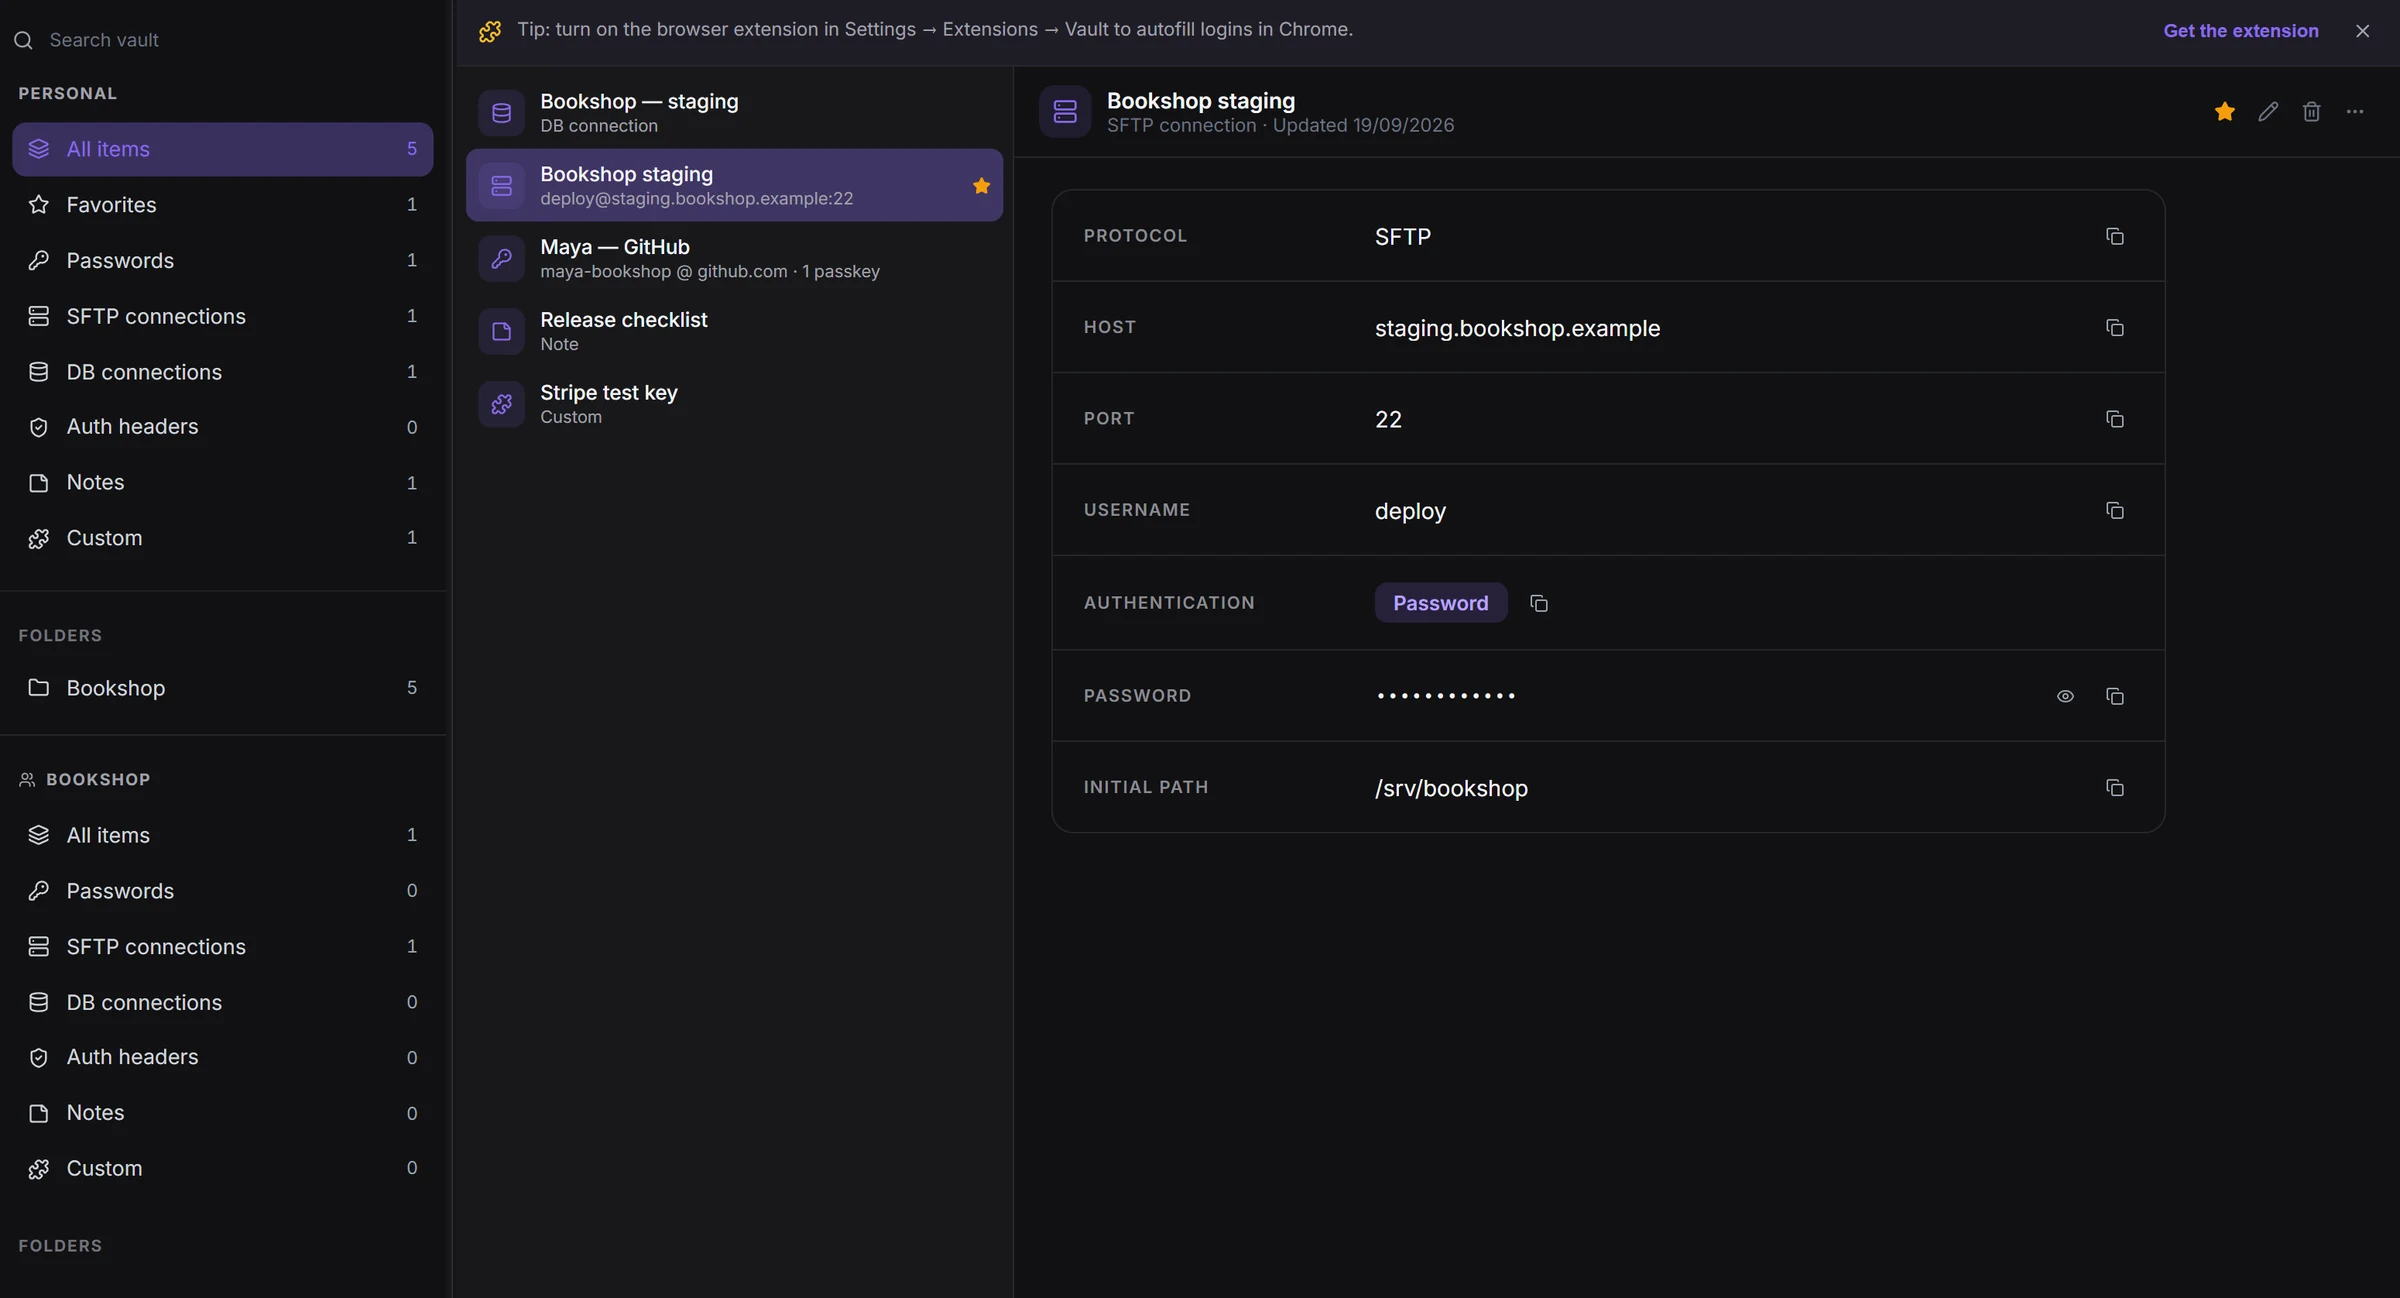
Task: Open Bookshop team Notes category
Action: click(x=222, y=1113)
